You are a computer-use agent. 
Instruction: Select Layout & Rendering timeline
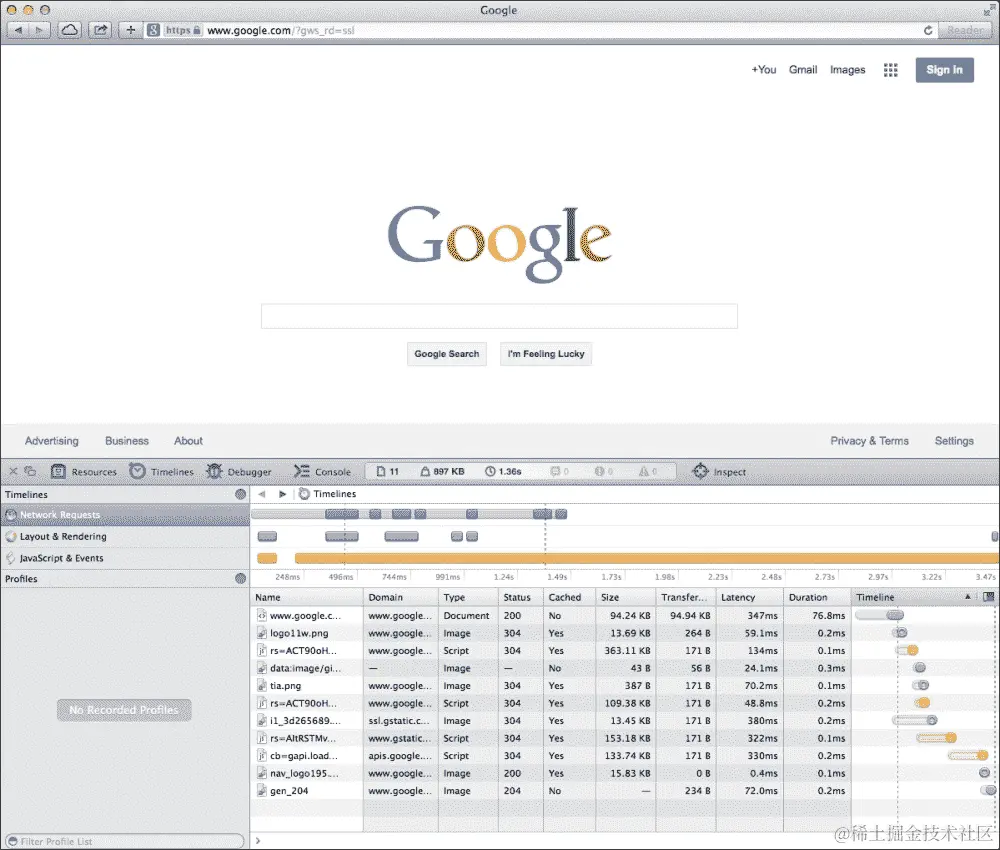(x=125, y=536)
